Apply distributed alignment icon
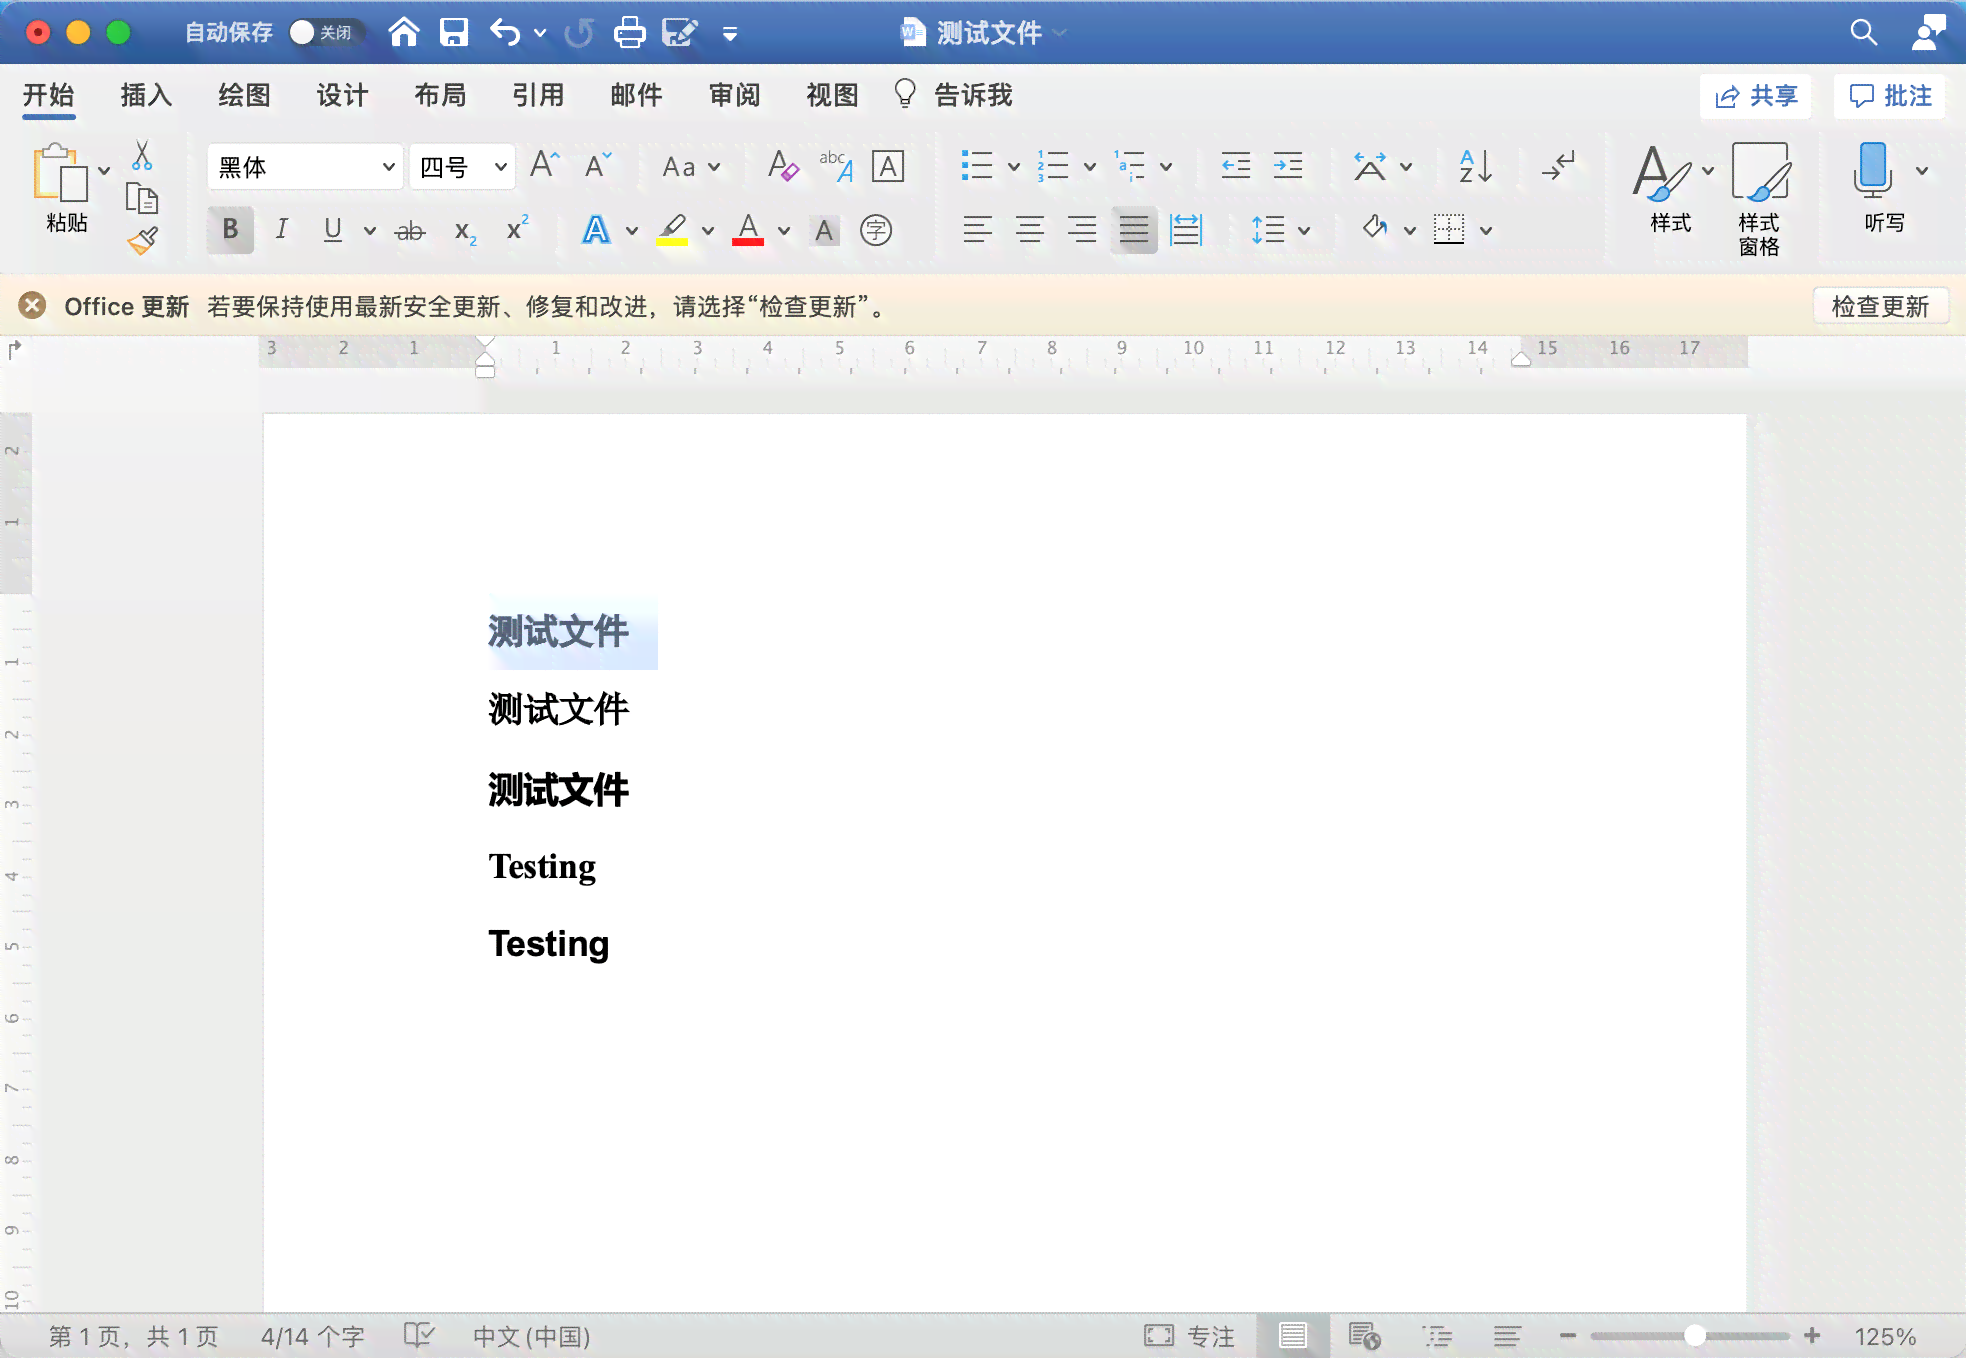The height and width of the screenshot is (1358, 1966). 1186,230
